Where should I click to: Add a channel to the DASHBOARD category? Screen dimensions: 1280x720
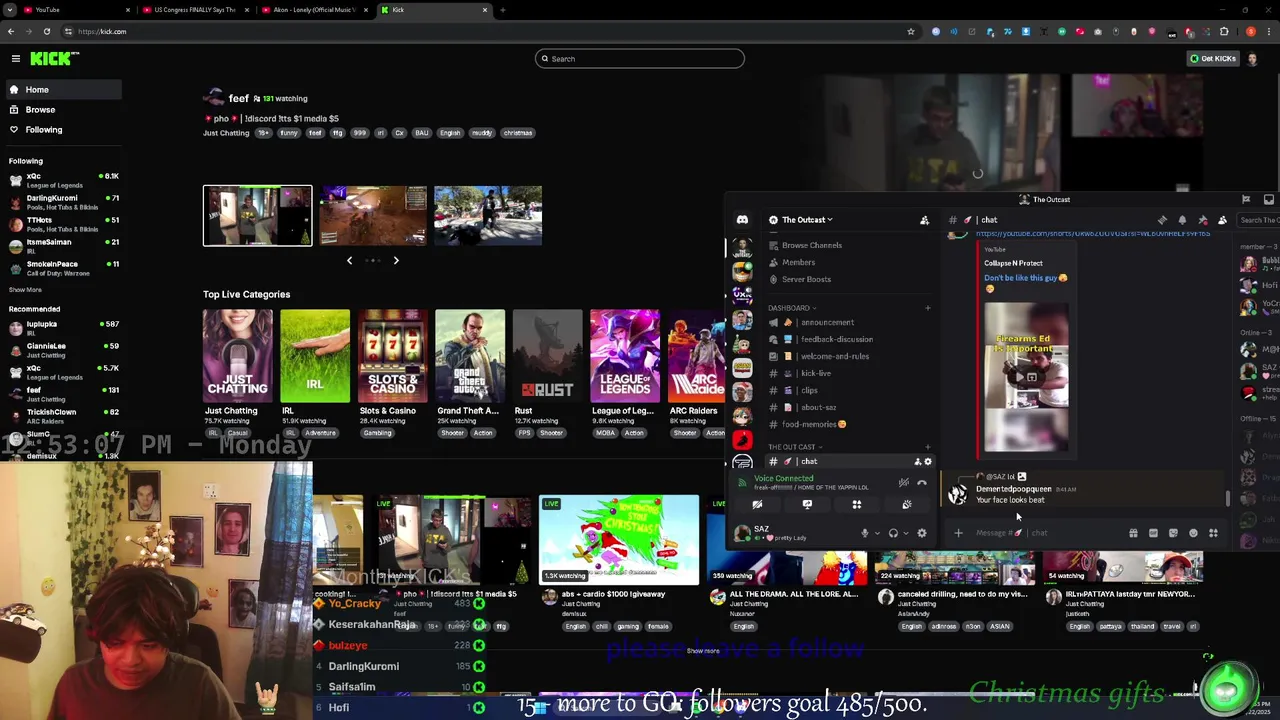click(928, 308)
